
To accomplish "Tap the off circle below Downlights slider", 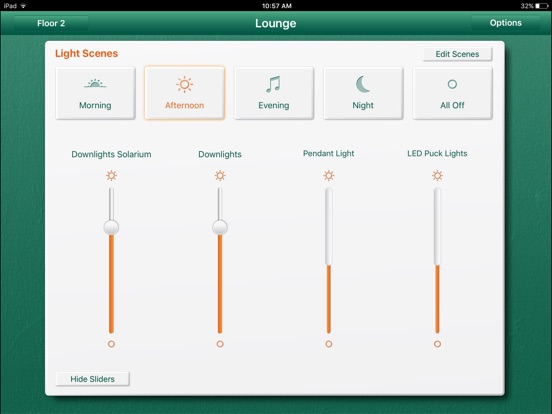I will pos(220,344).
